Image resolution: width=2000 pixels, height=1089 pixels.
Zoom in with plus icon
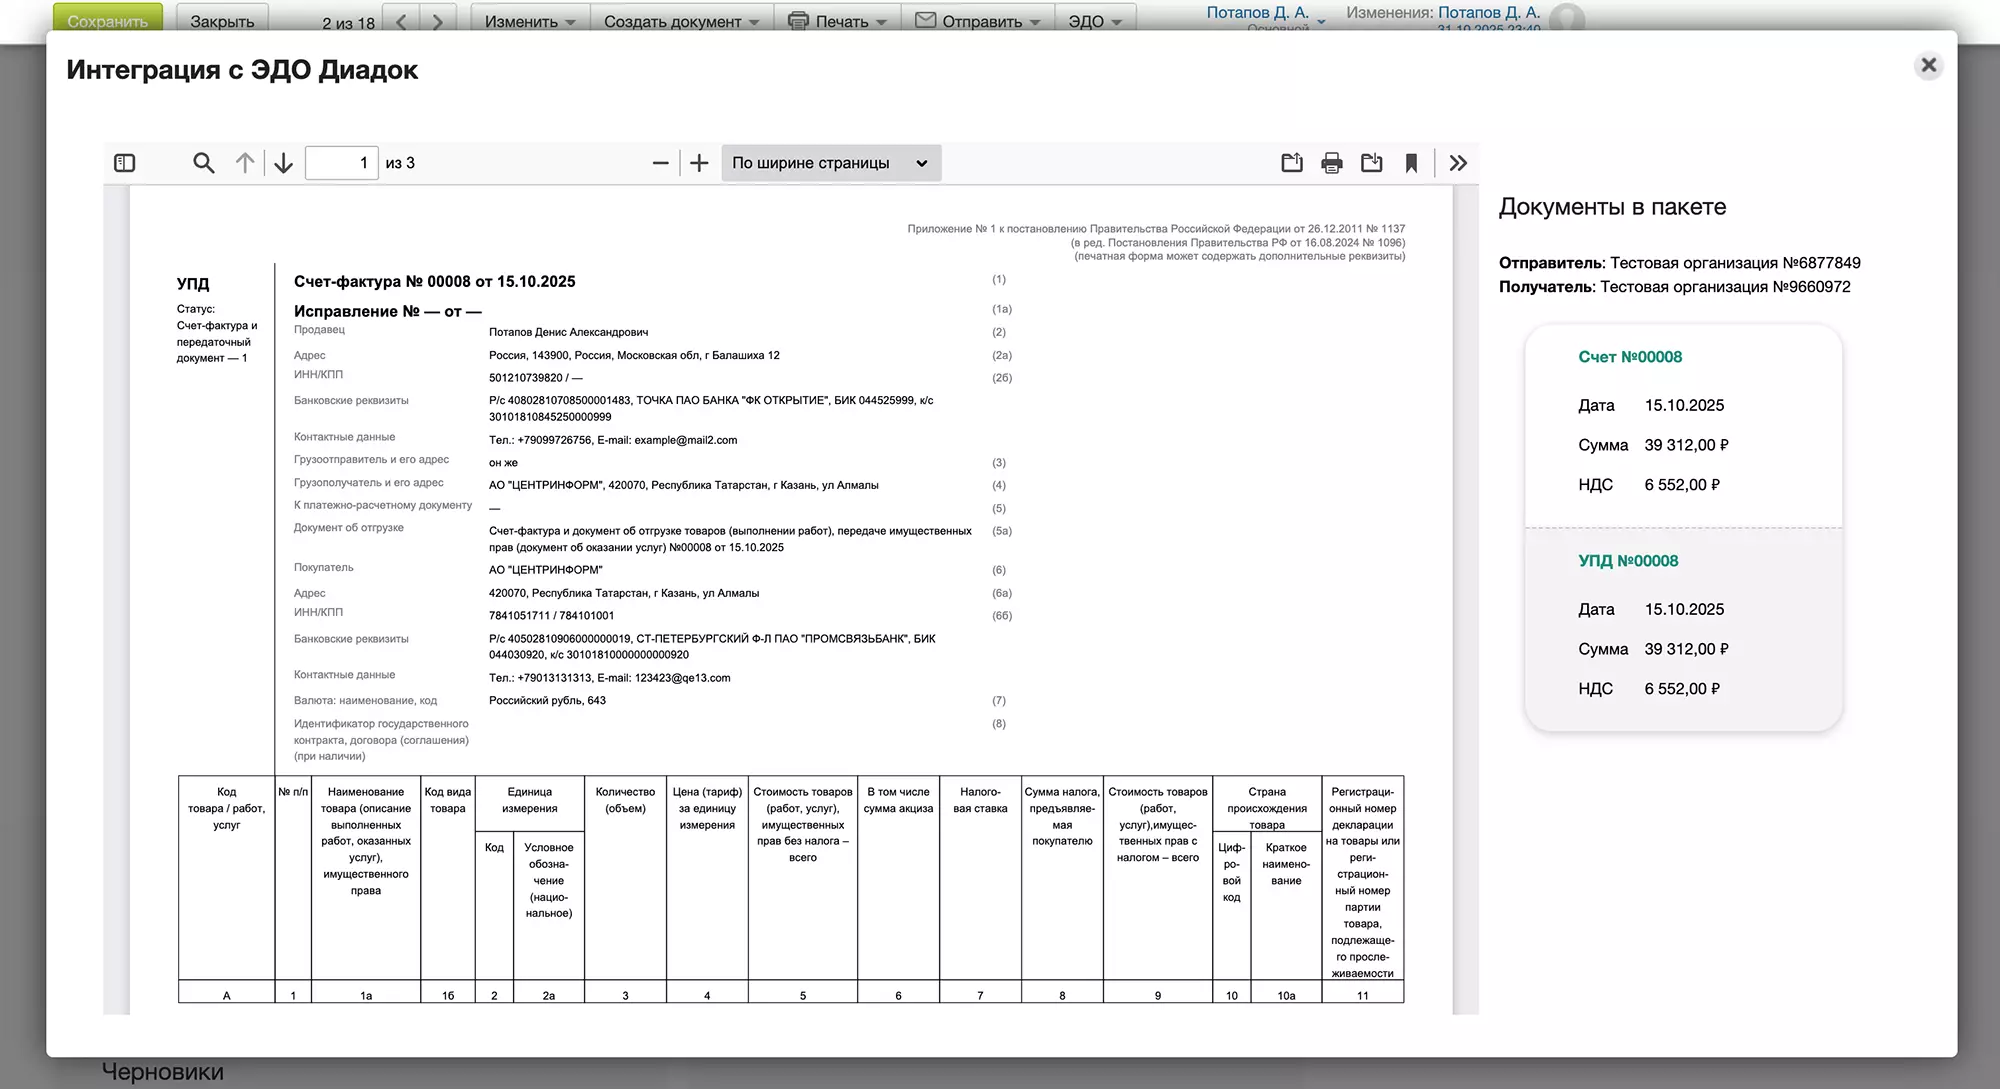pos(699,163)
